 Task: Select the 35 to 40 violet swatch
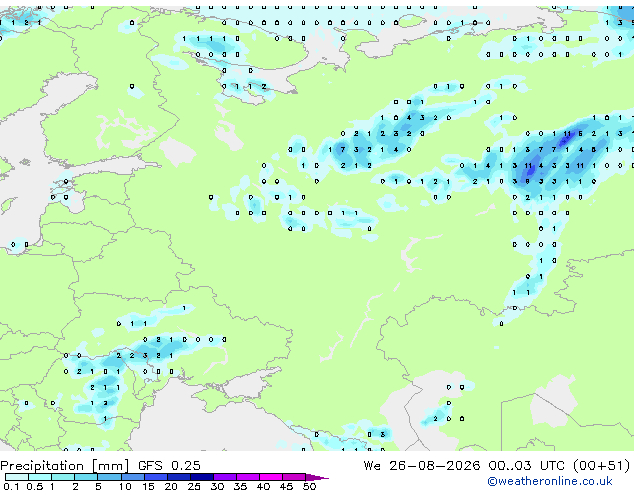coord(248,477)
